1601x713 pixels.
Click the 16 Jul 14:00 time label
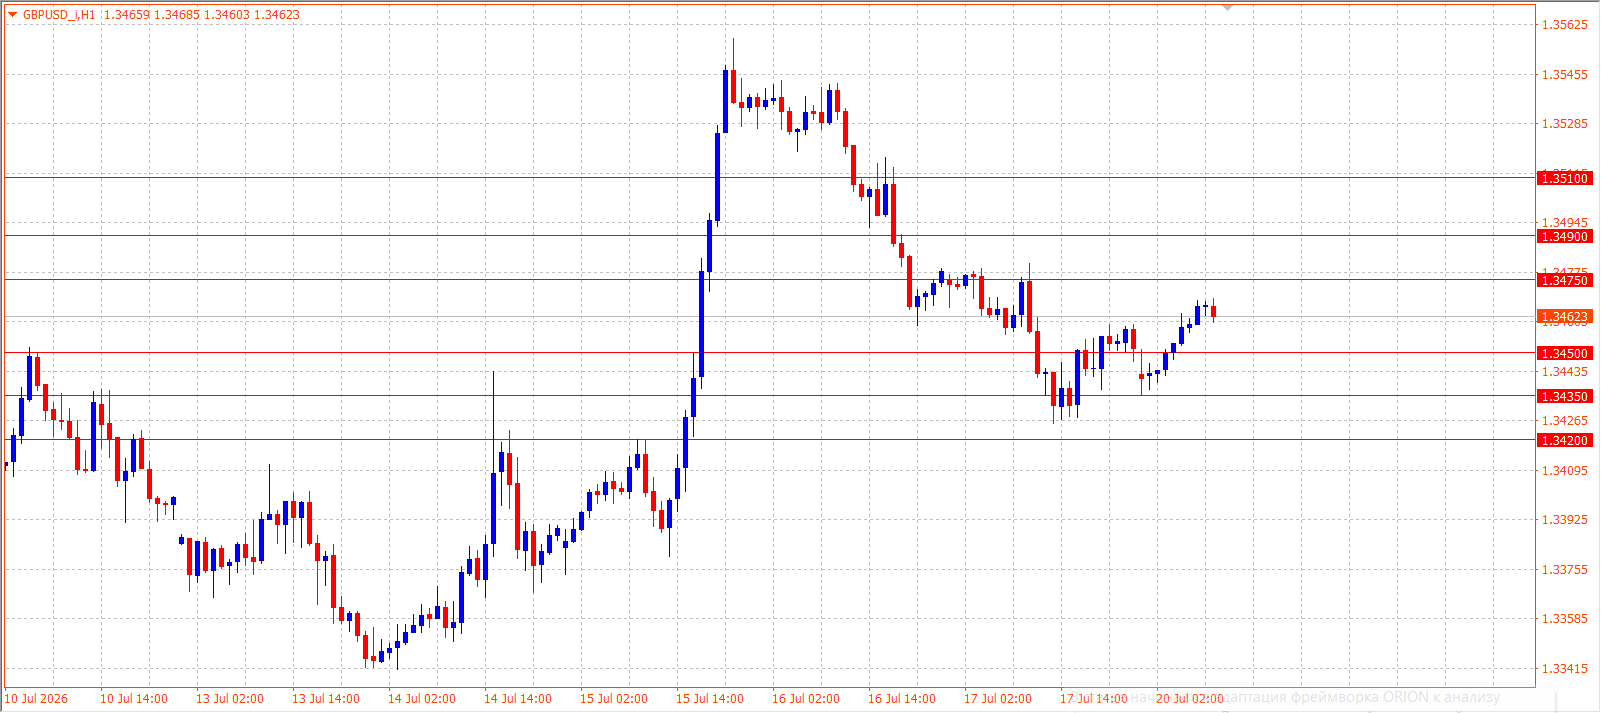click(x=902, y=699)
